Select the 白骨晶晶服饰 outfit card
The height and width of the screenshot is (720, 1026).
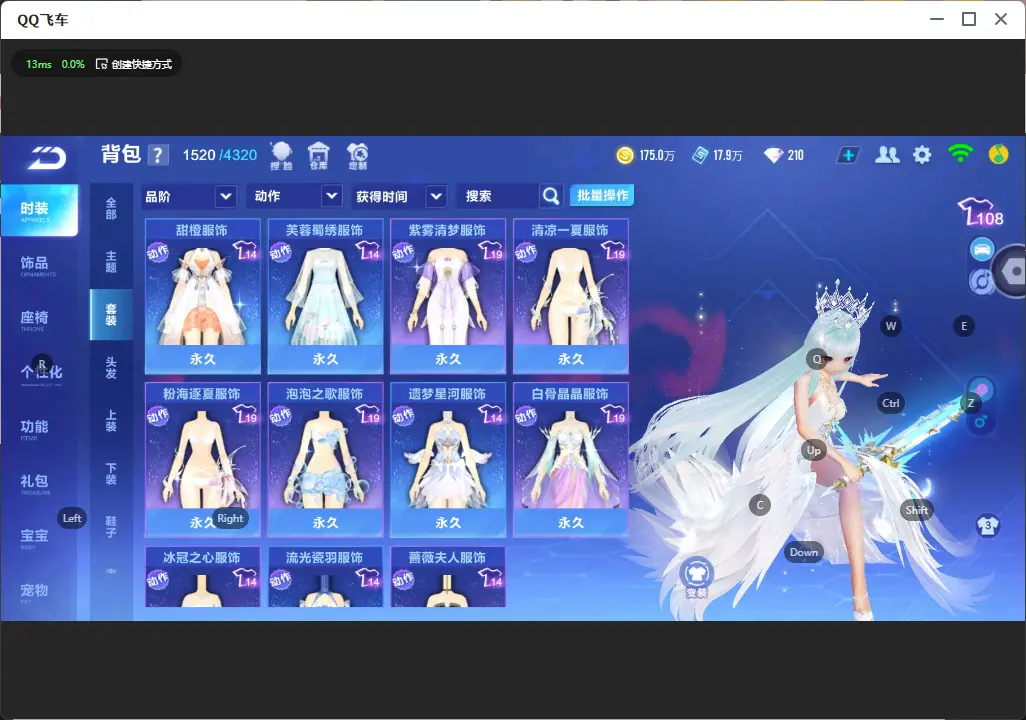tap(571, 459)
